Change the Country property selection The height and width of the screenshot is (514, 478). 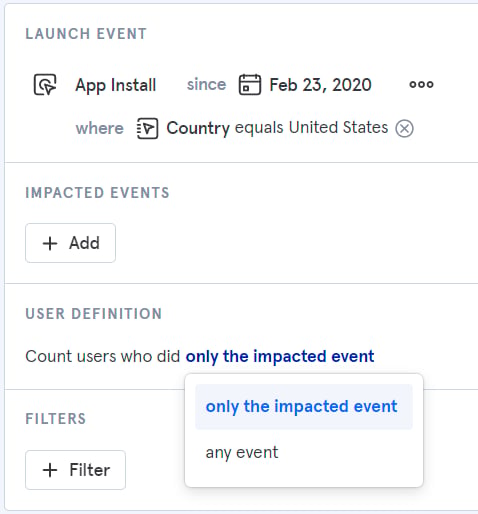(x=198, y=128)
